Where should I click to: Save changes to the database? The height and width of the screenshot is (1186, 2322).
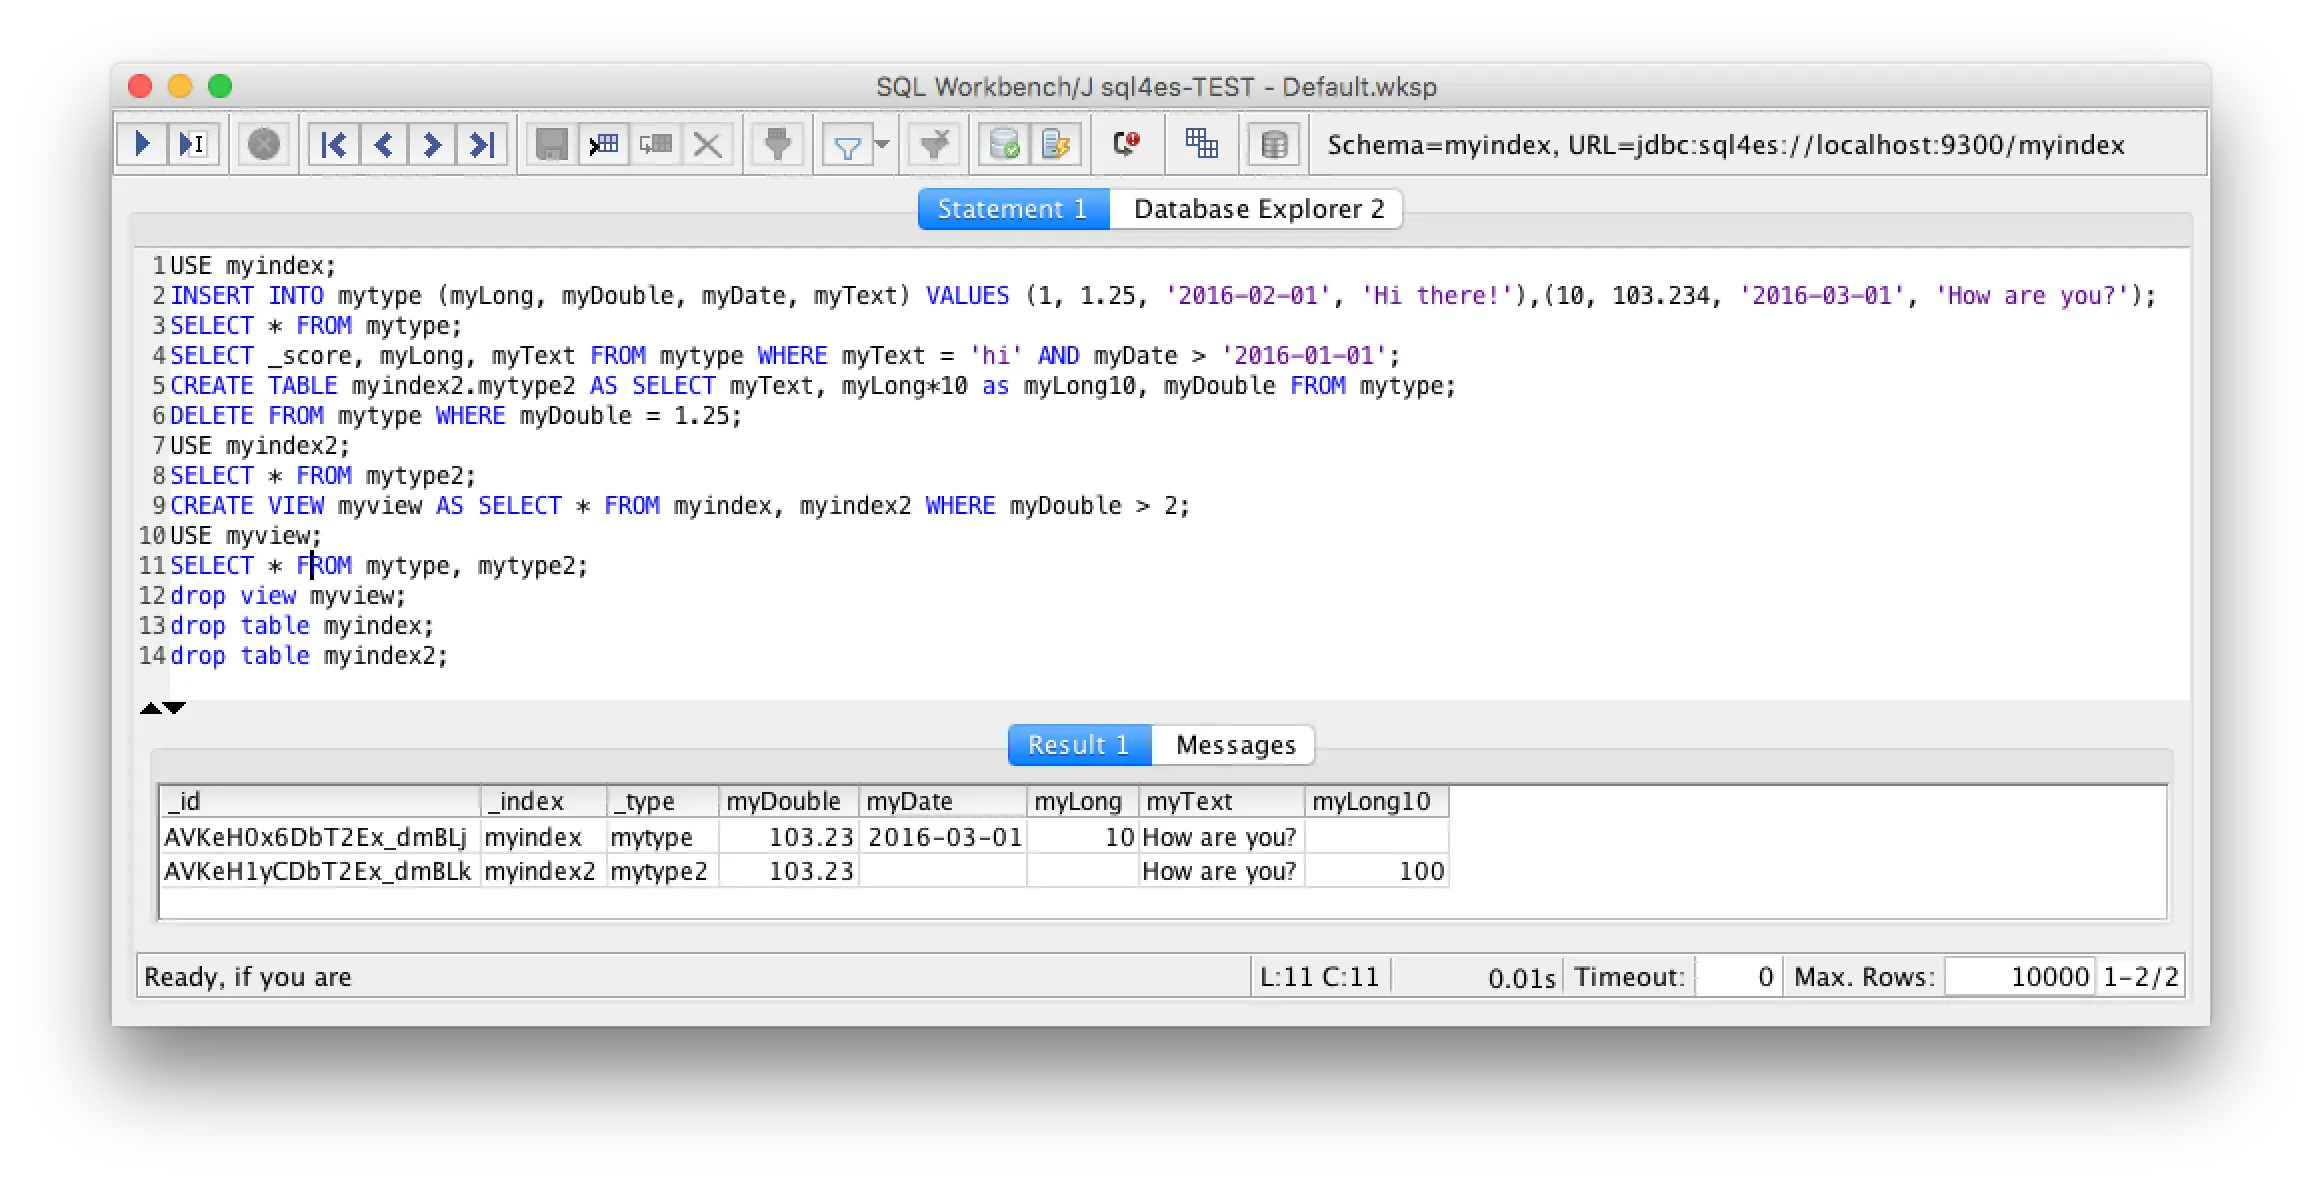pyautogui.click(x=551, y=143)
